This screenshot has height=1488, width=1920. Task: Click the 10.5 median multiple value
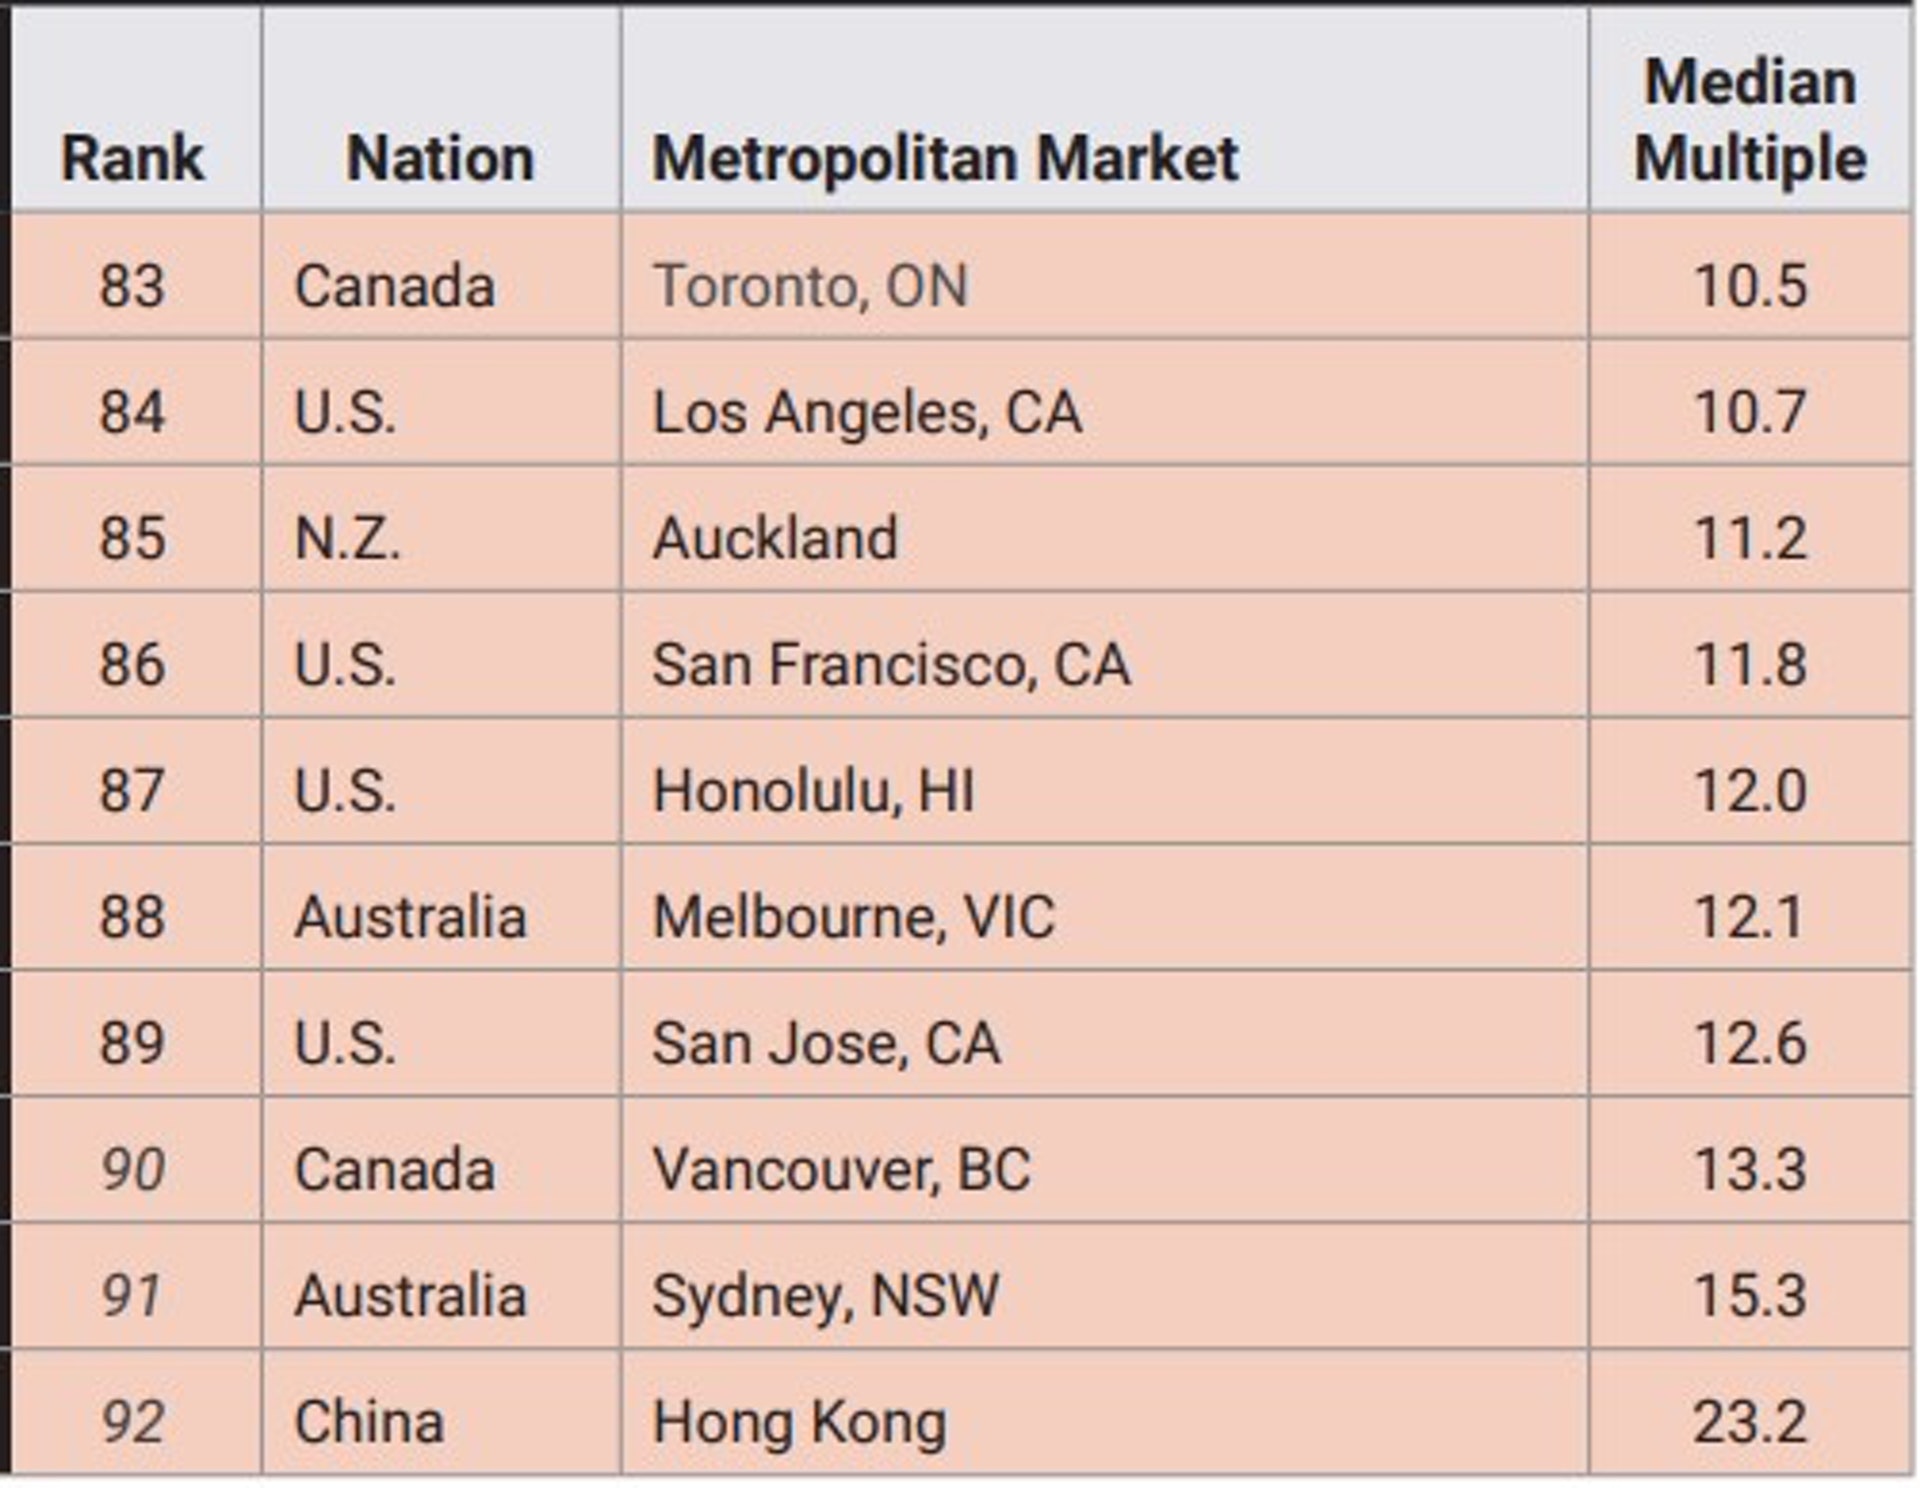point(1750,285)
